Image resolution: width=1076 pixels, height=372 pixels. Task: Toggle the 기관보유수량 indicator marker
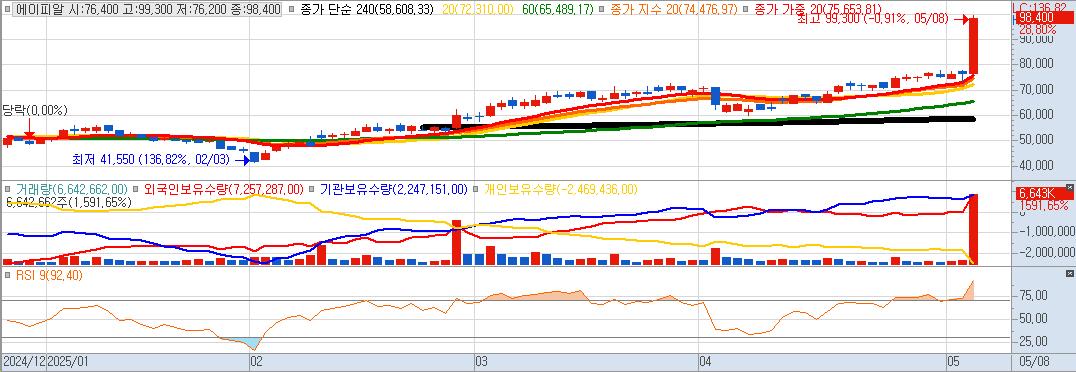[x=313, y=189]
